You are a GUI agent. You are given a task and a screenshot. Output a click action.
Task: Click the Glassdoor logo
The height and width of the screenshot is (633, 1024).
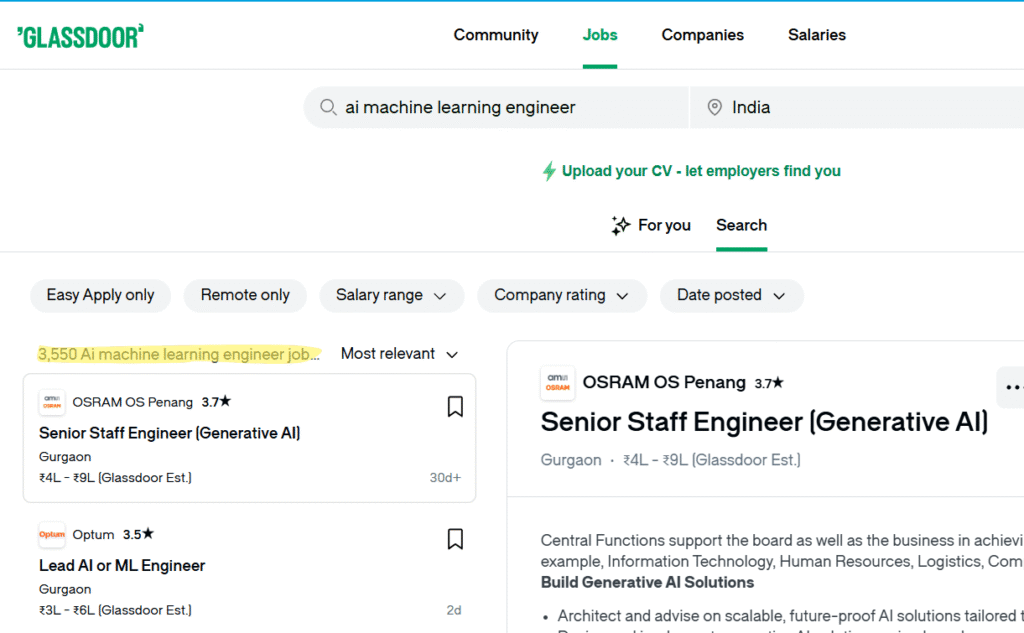tap(80, 37)
